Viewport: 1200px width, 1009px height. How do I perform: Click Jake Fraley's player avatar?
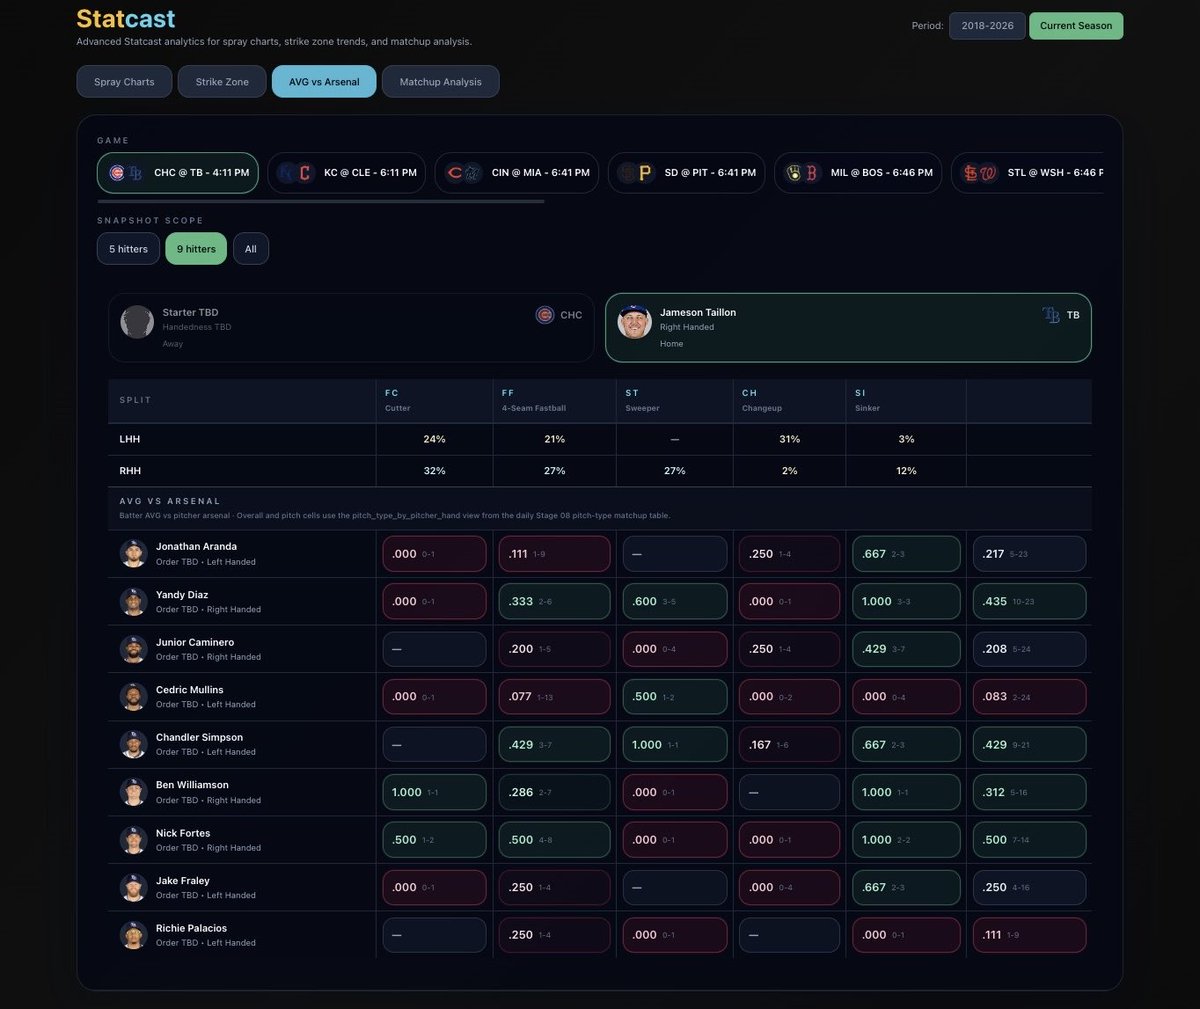[134, 887]
